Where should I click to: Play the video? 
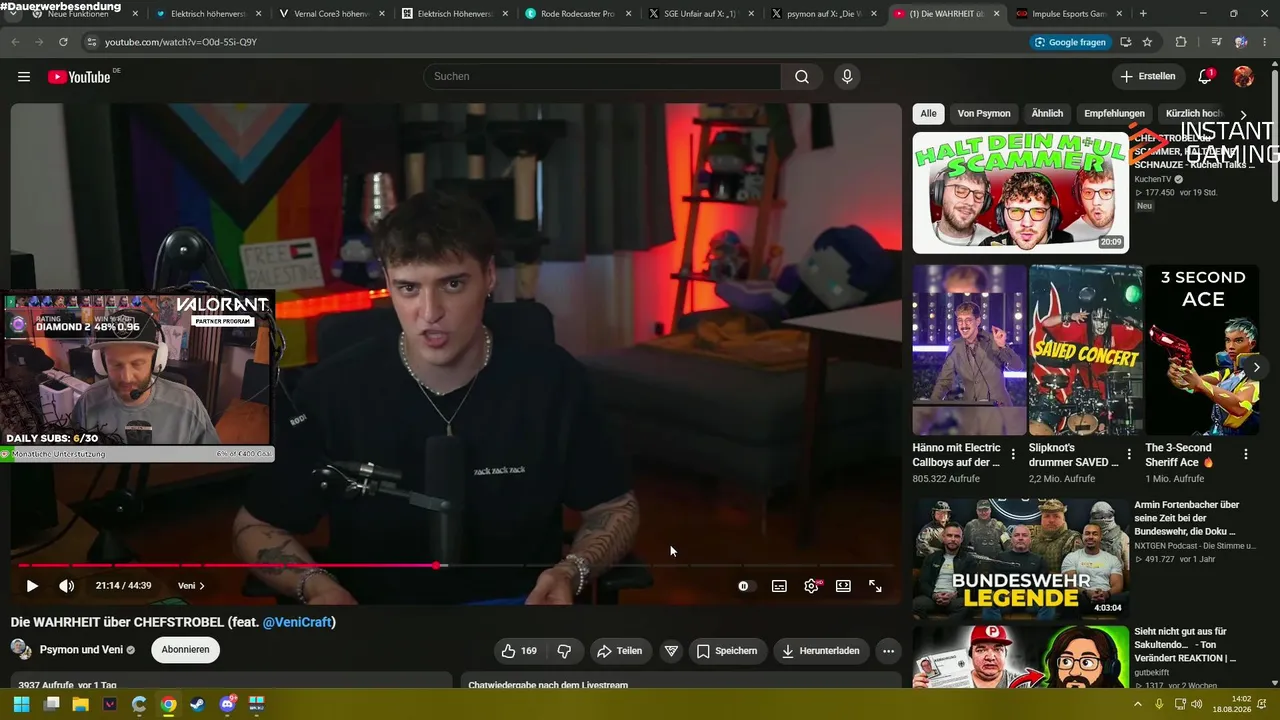coord(32,586)
